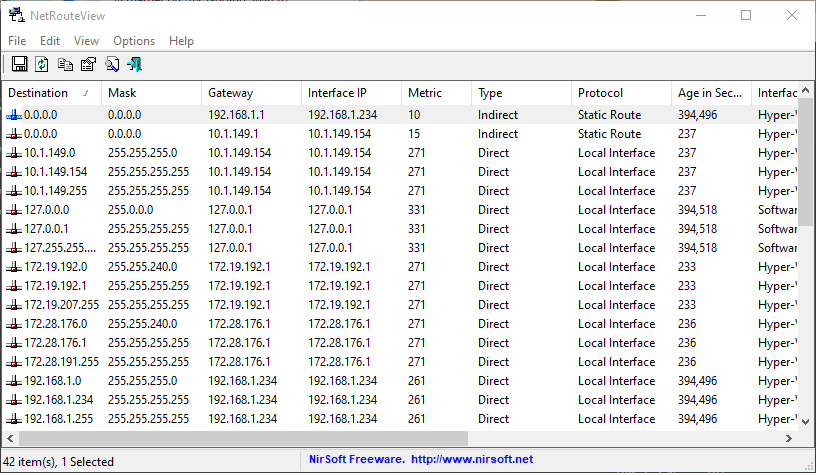Sort by the Metric column header

435,93
